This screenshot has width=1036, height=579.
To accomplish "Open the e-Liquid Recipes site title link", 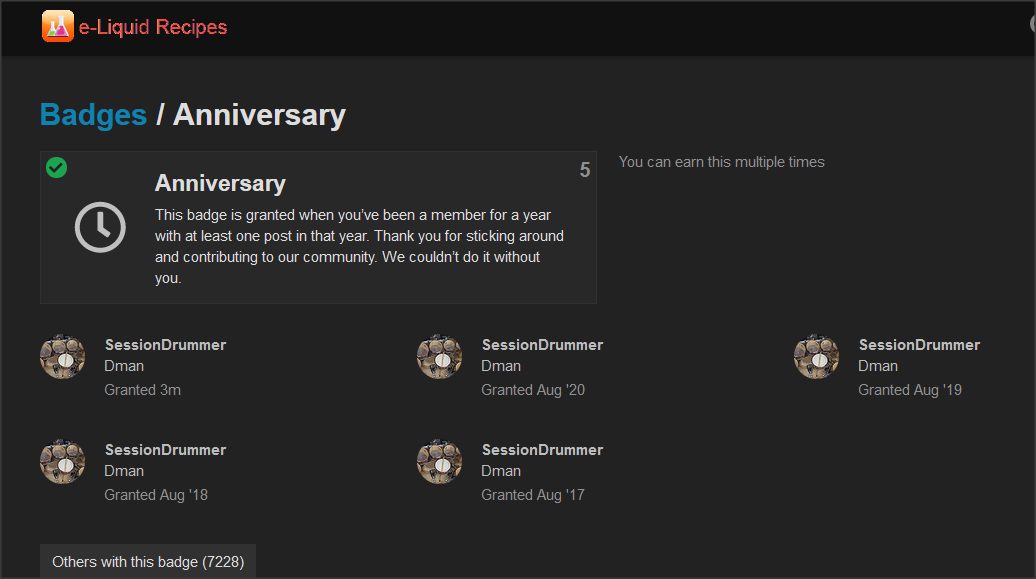I will pos(153,27).
